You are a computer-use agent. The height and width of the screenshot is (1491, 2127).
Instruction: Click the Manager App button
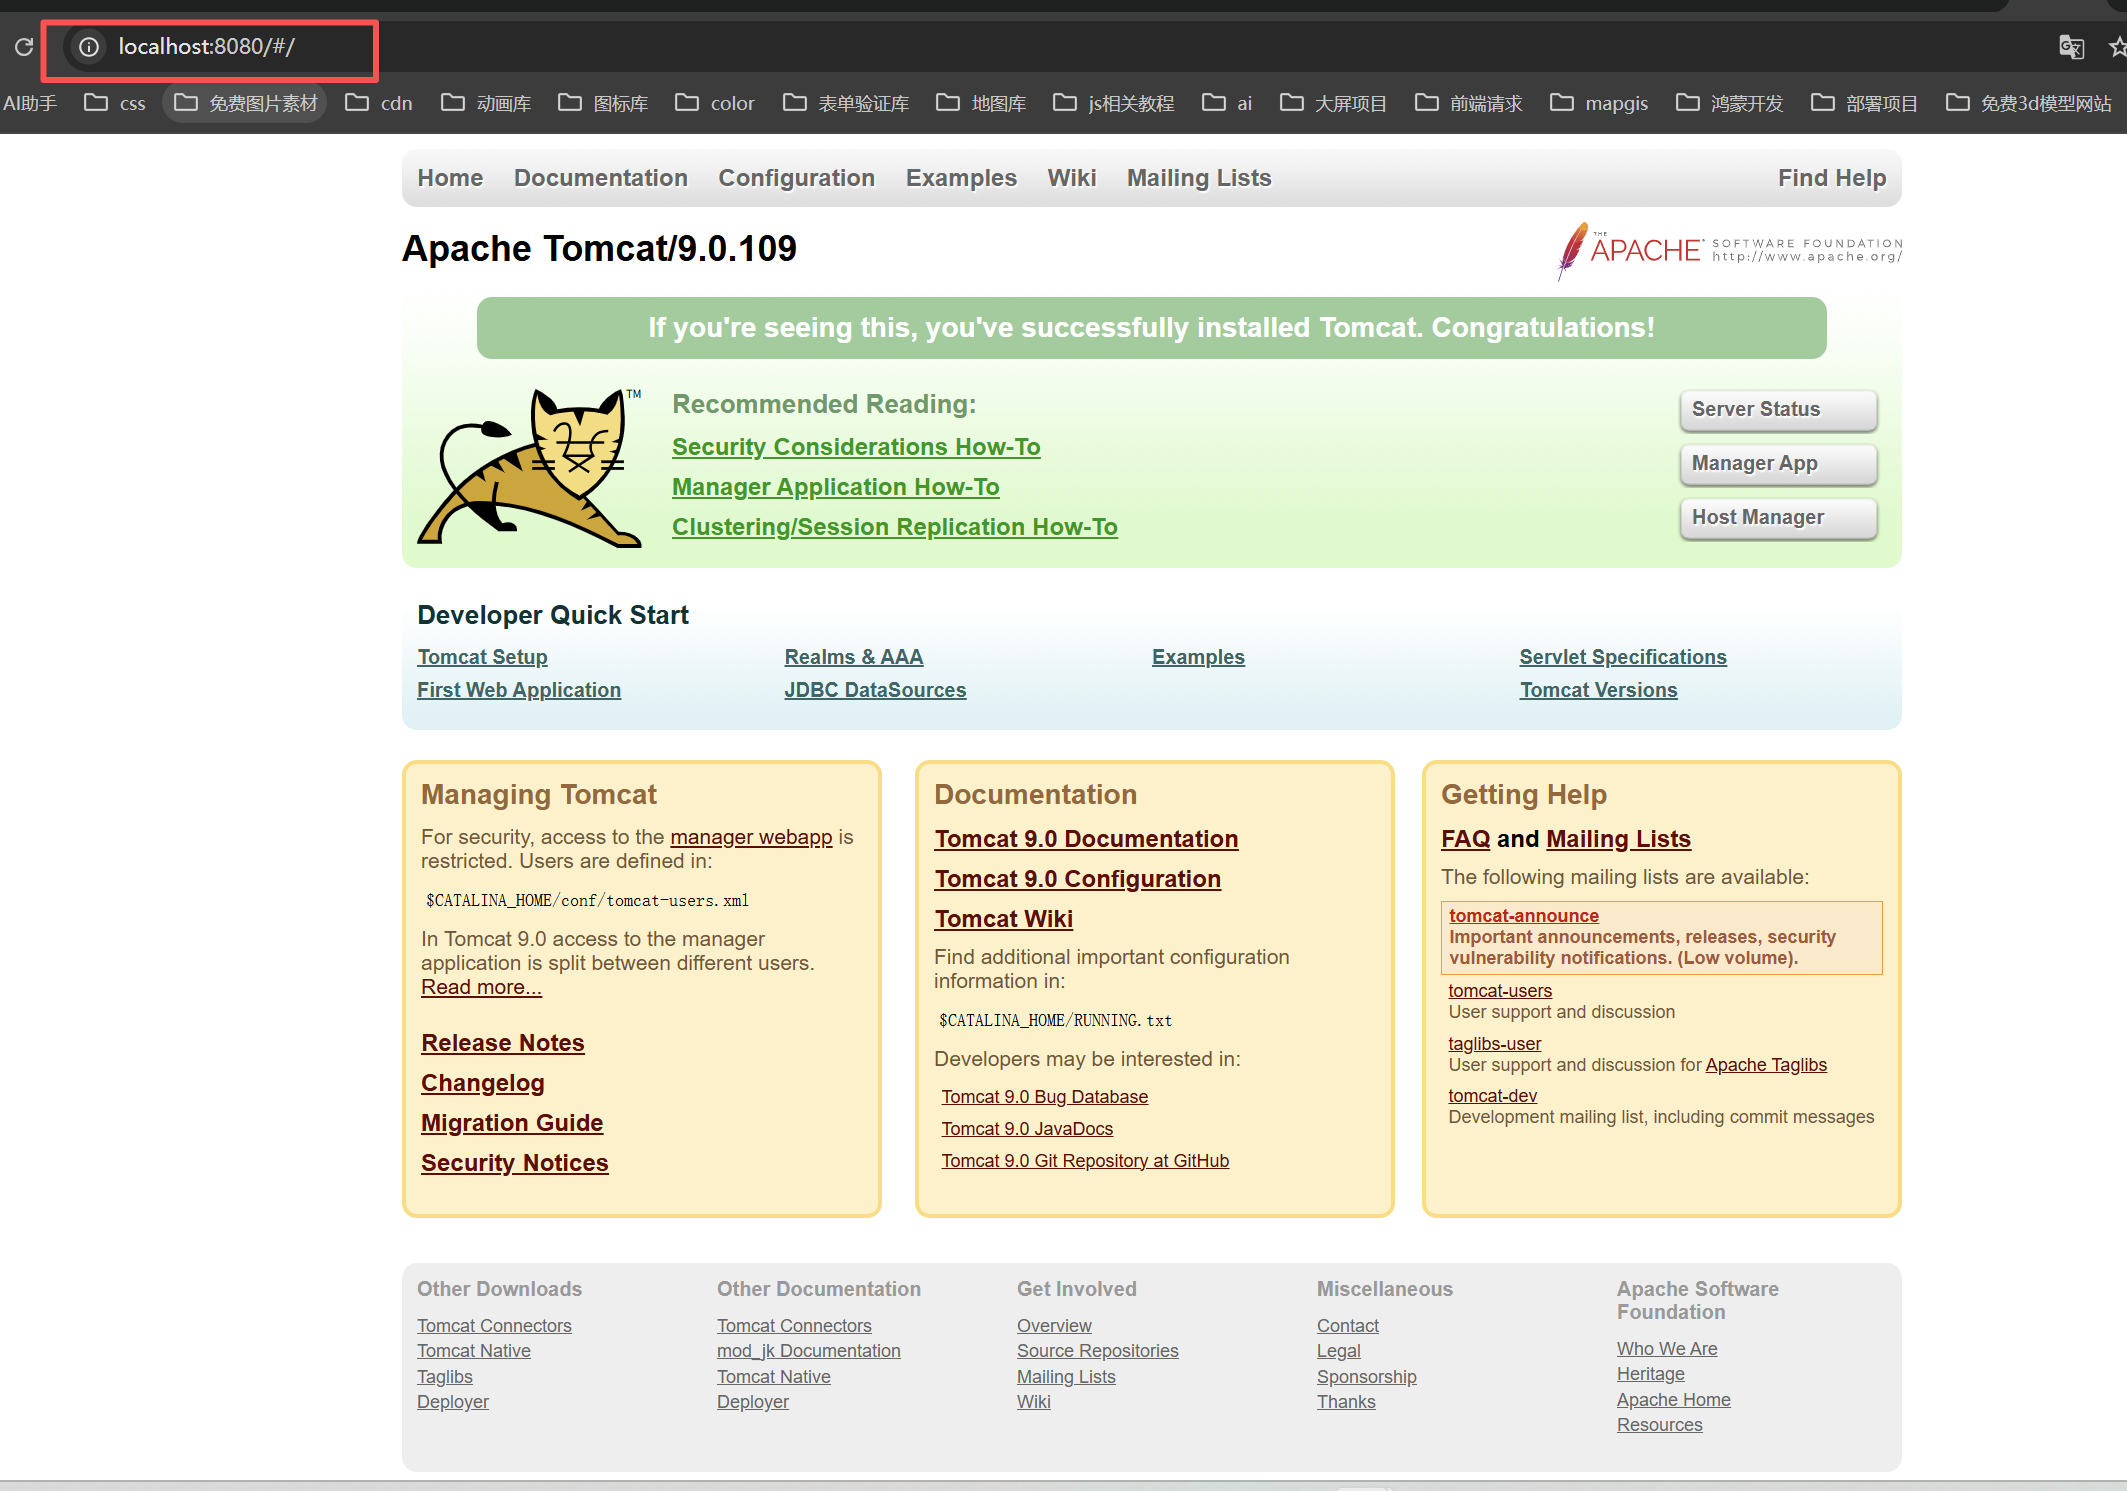coord(1778,464)
